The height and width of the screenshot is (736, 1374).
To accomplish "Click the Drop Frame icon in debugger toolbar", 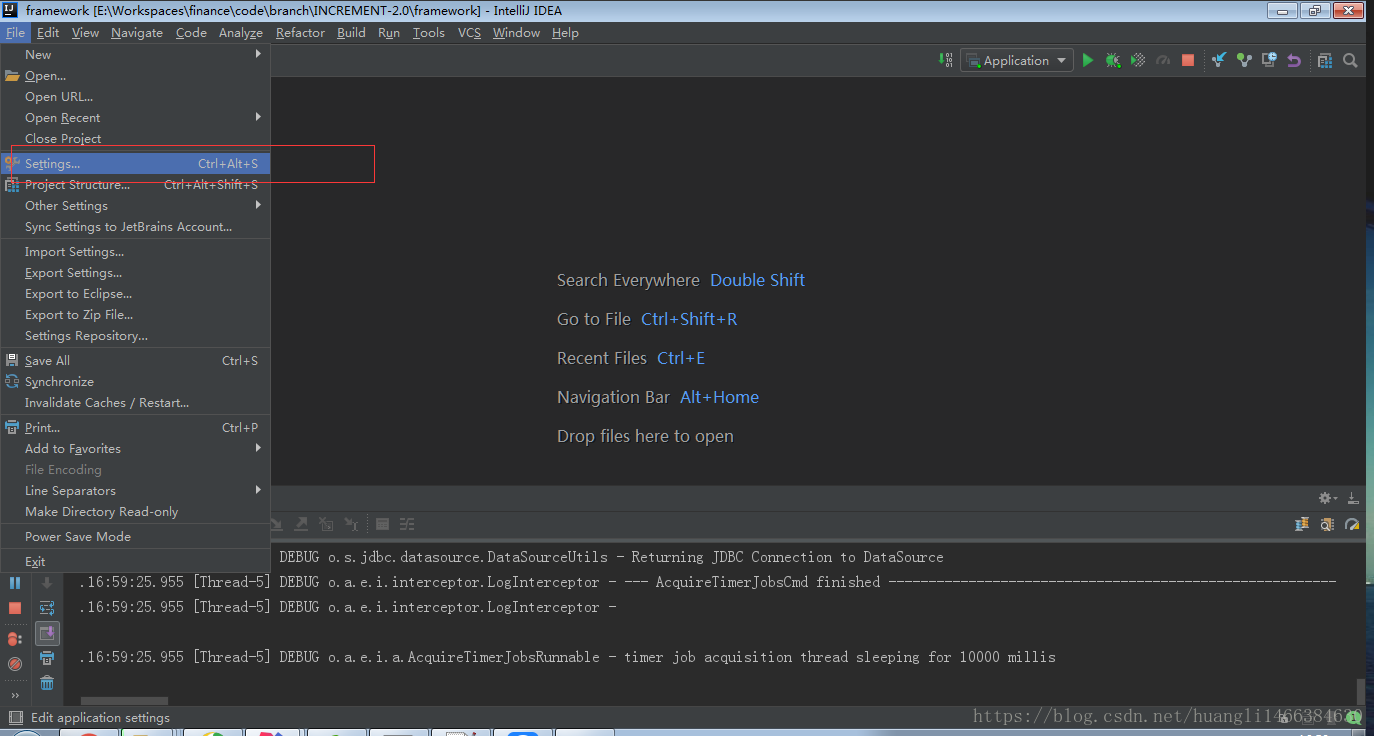I will (326, 524).
